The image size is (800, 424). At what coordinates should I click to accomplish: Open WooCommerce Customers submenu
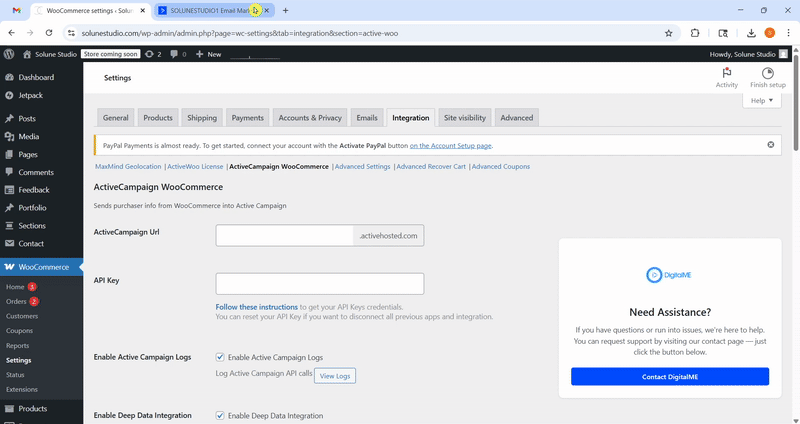pos(22,316)
